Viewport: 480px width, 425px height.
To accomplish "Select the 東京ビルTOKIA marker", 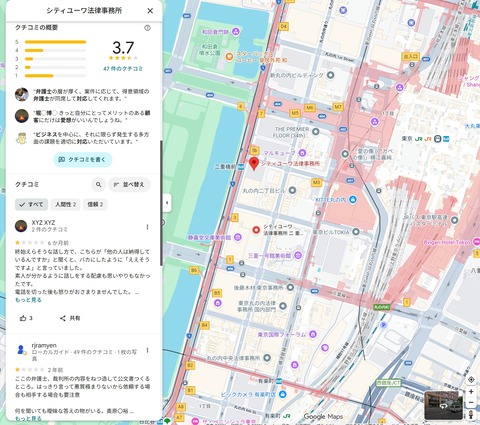I will [x=356, y=232].
